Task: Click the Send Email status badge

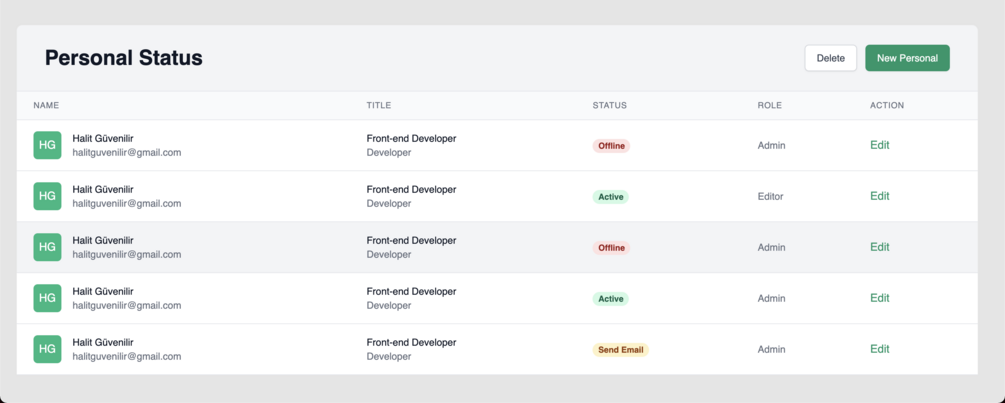Action: tap(620, 350)
